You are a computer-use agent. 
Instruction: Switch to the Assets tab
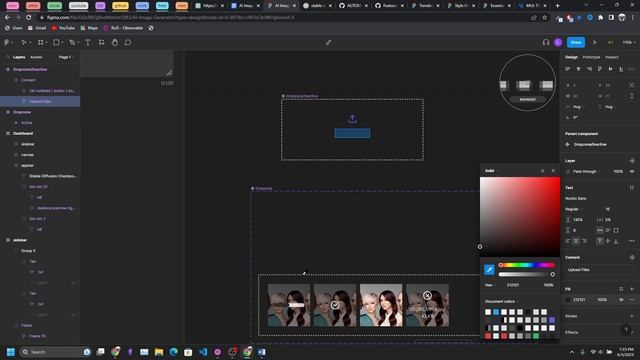(36, 57)
